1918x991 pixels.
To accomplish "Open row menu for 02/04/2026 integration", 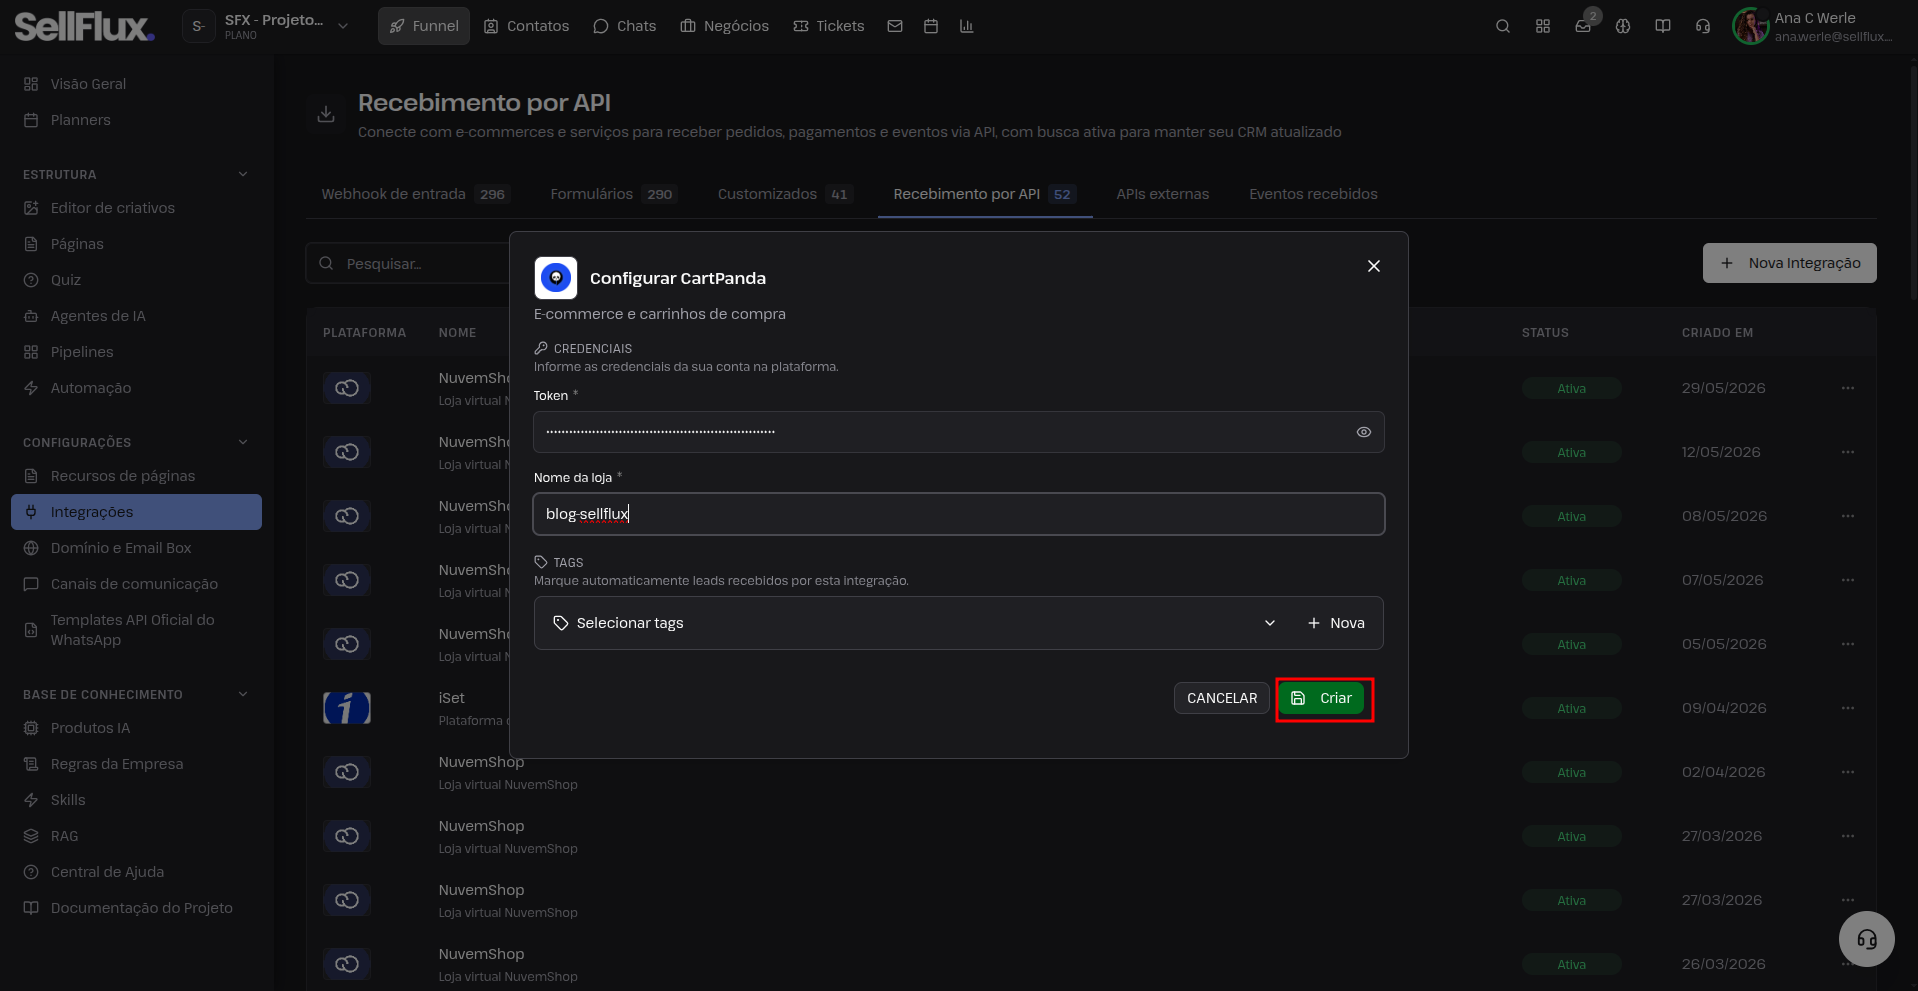I will click(1848, 772).
